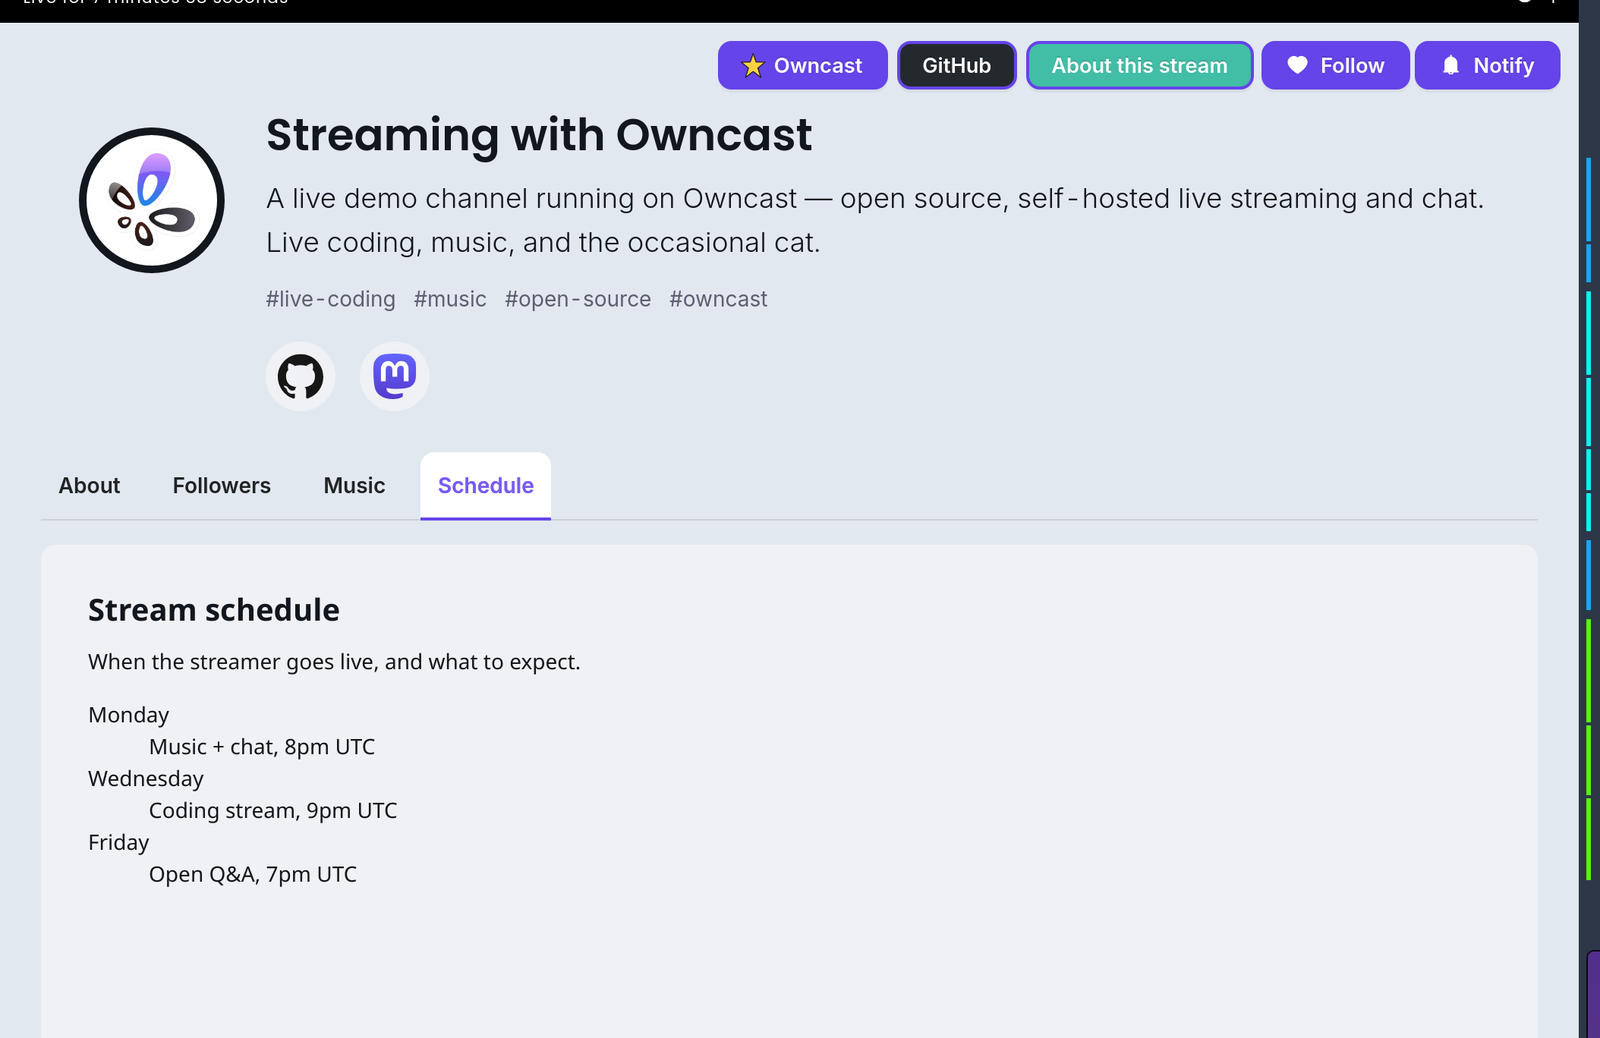Screen dimensions: 1600x1038
Task: Click "Music + chat, 8pm UTC" text
Action: tap(262, 747)
